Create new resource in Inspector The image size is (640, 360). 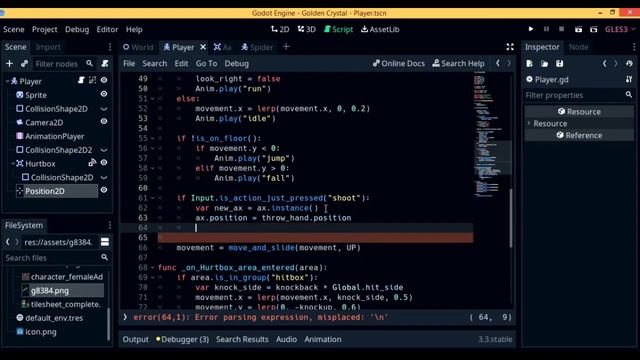529,64
